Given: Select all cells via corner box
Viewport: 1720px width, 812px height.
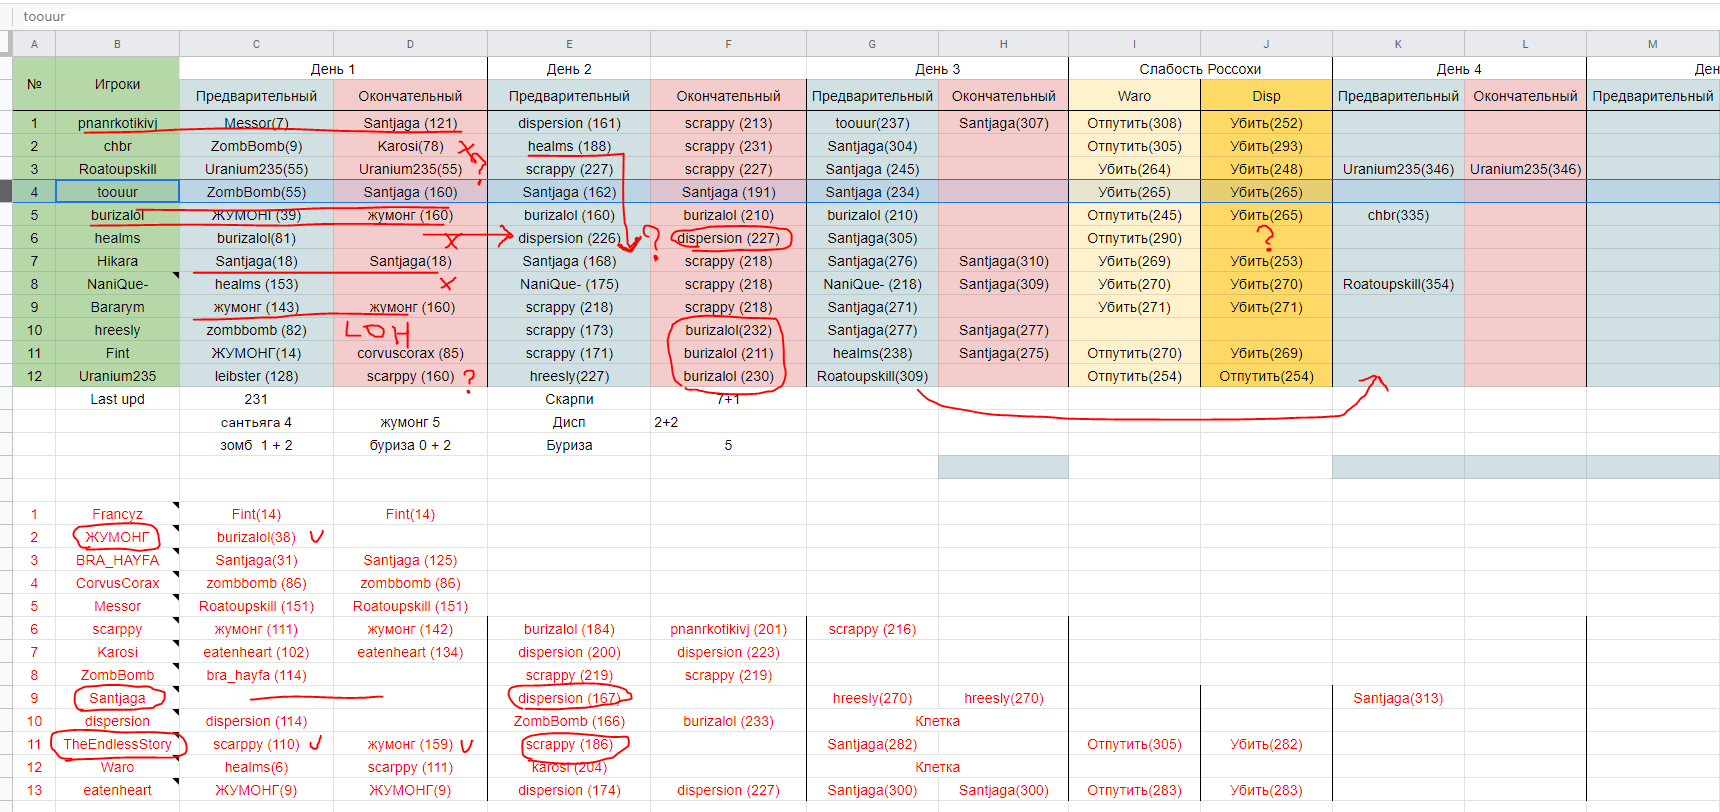Looking at the screenshot, I should point(6,44).
